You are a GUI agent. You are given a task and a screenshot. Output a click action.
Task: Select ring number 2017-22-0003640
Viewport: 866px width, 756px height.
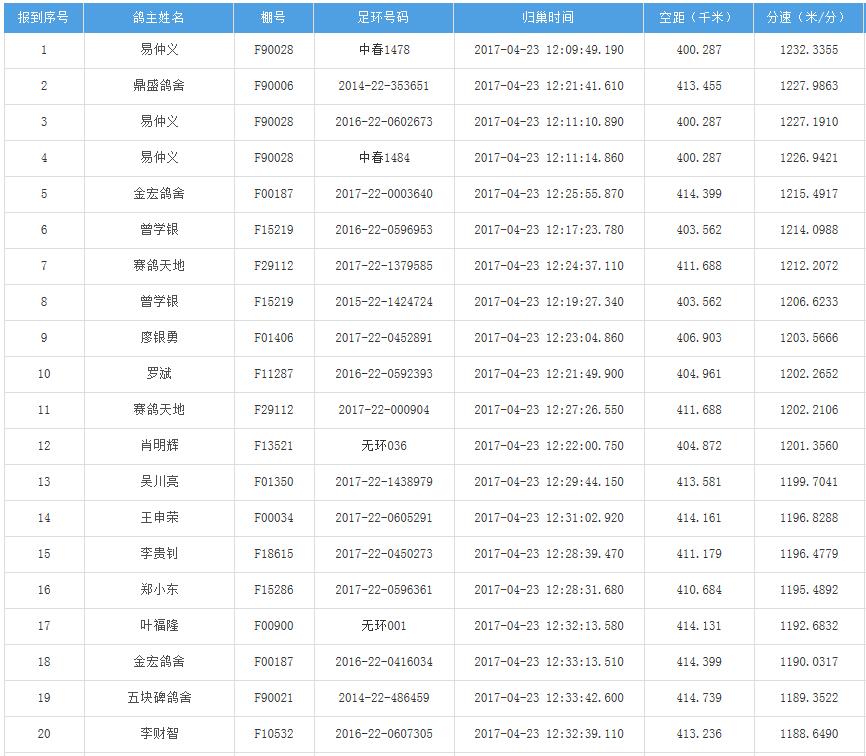tap(383, 194)
